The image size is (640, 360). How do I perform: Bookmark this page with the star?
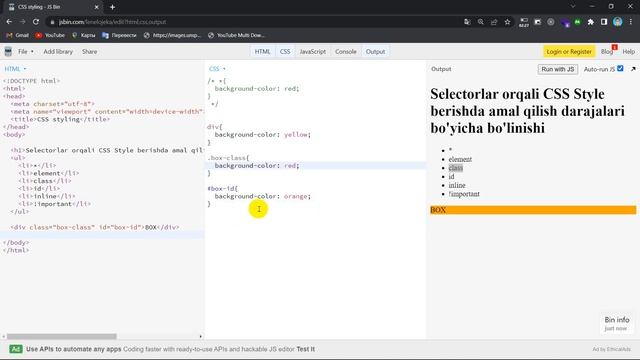point(507,22)
